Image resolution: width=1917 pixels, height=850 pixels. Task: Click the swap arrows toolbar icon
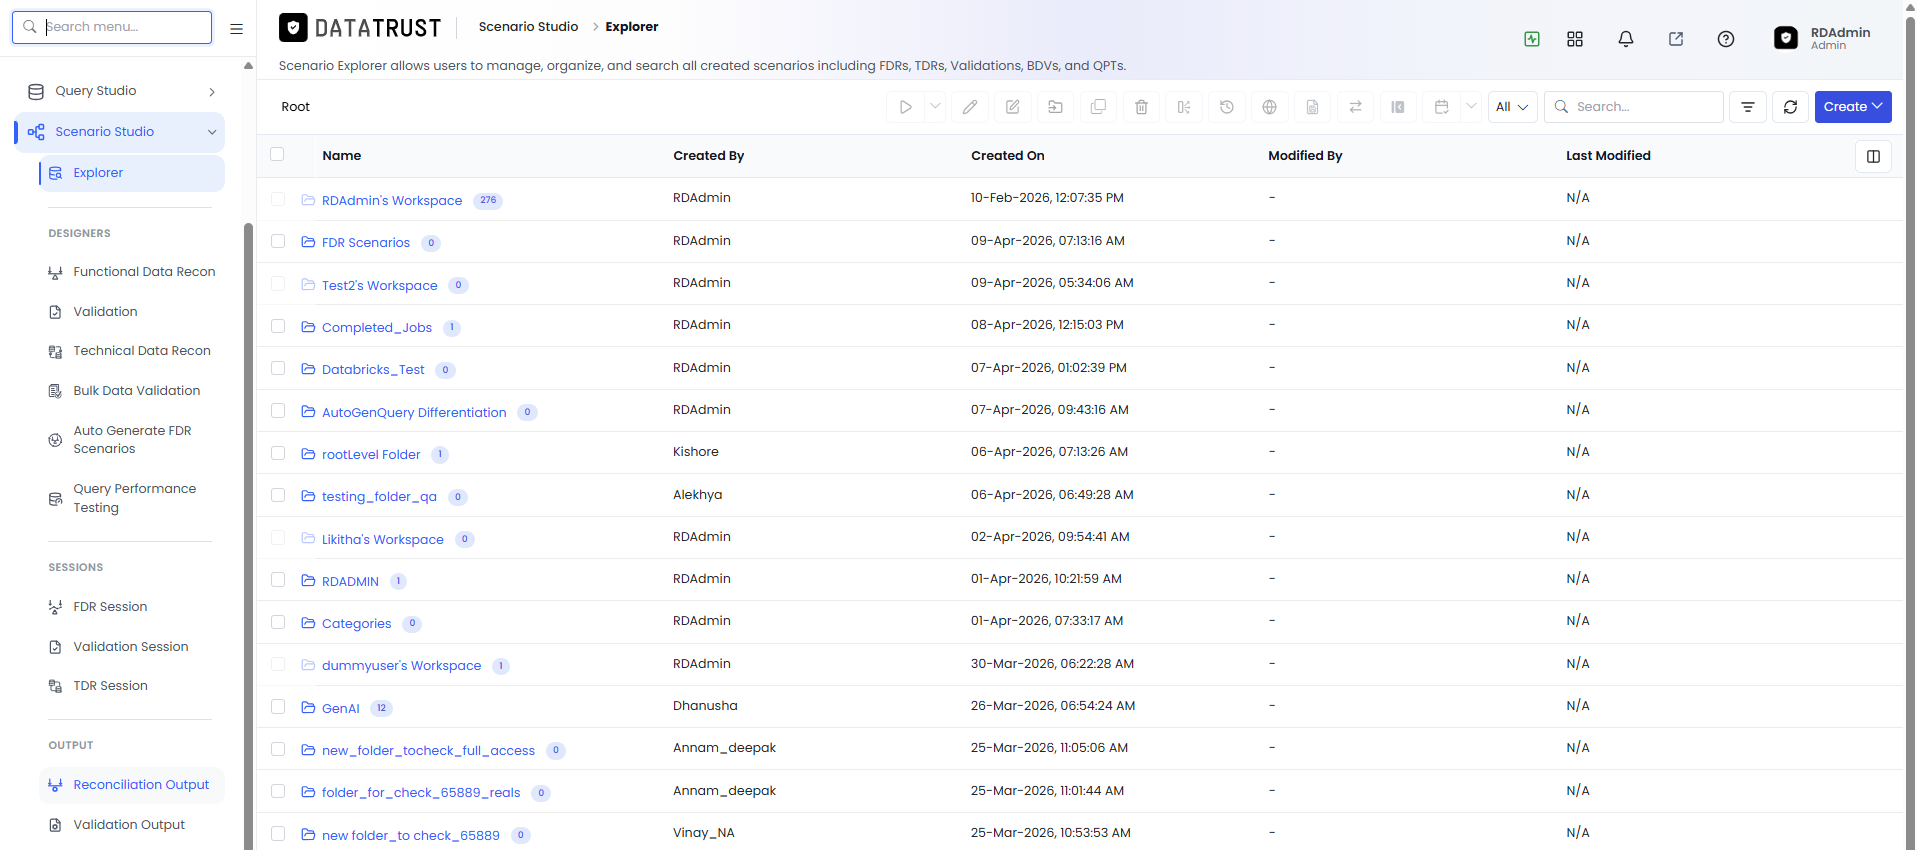pos(1356,107)
